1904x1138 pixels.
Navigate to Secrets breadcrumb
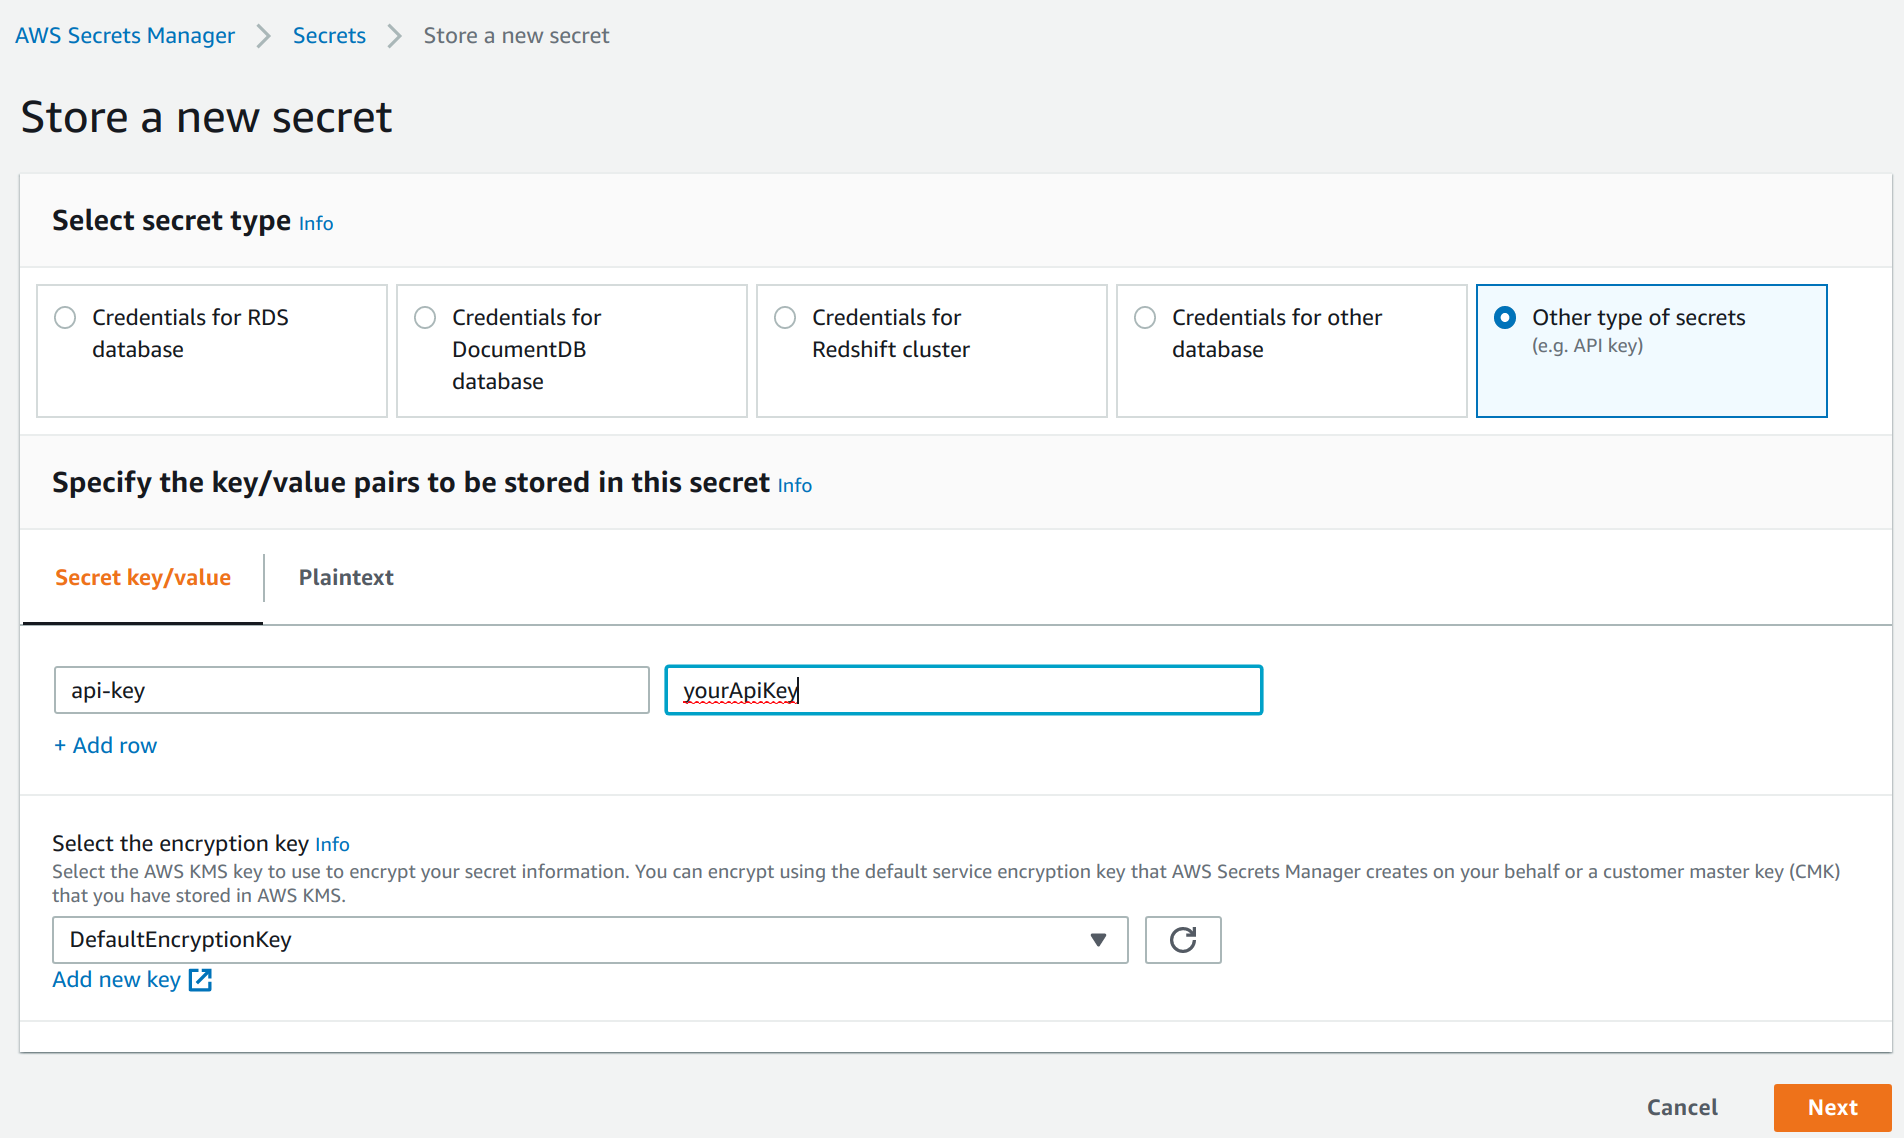click(329, 35)
